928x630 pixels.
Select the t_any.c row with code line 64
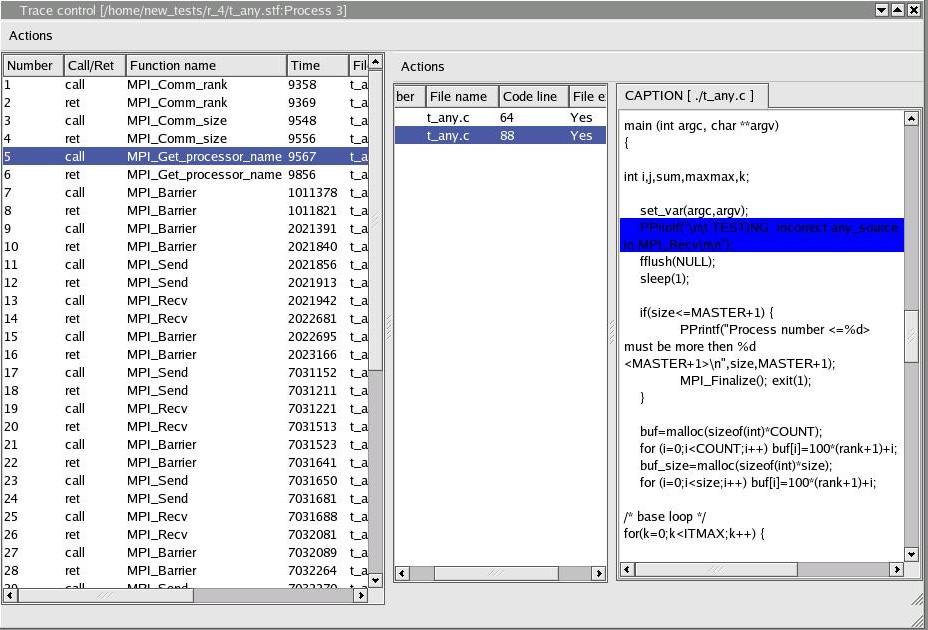point(500,118)
